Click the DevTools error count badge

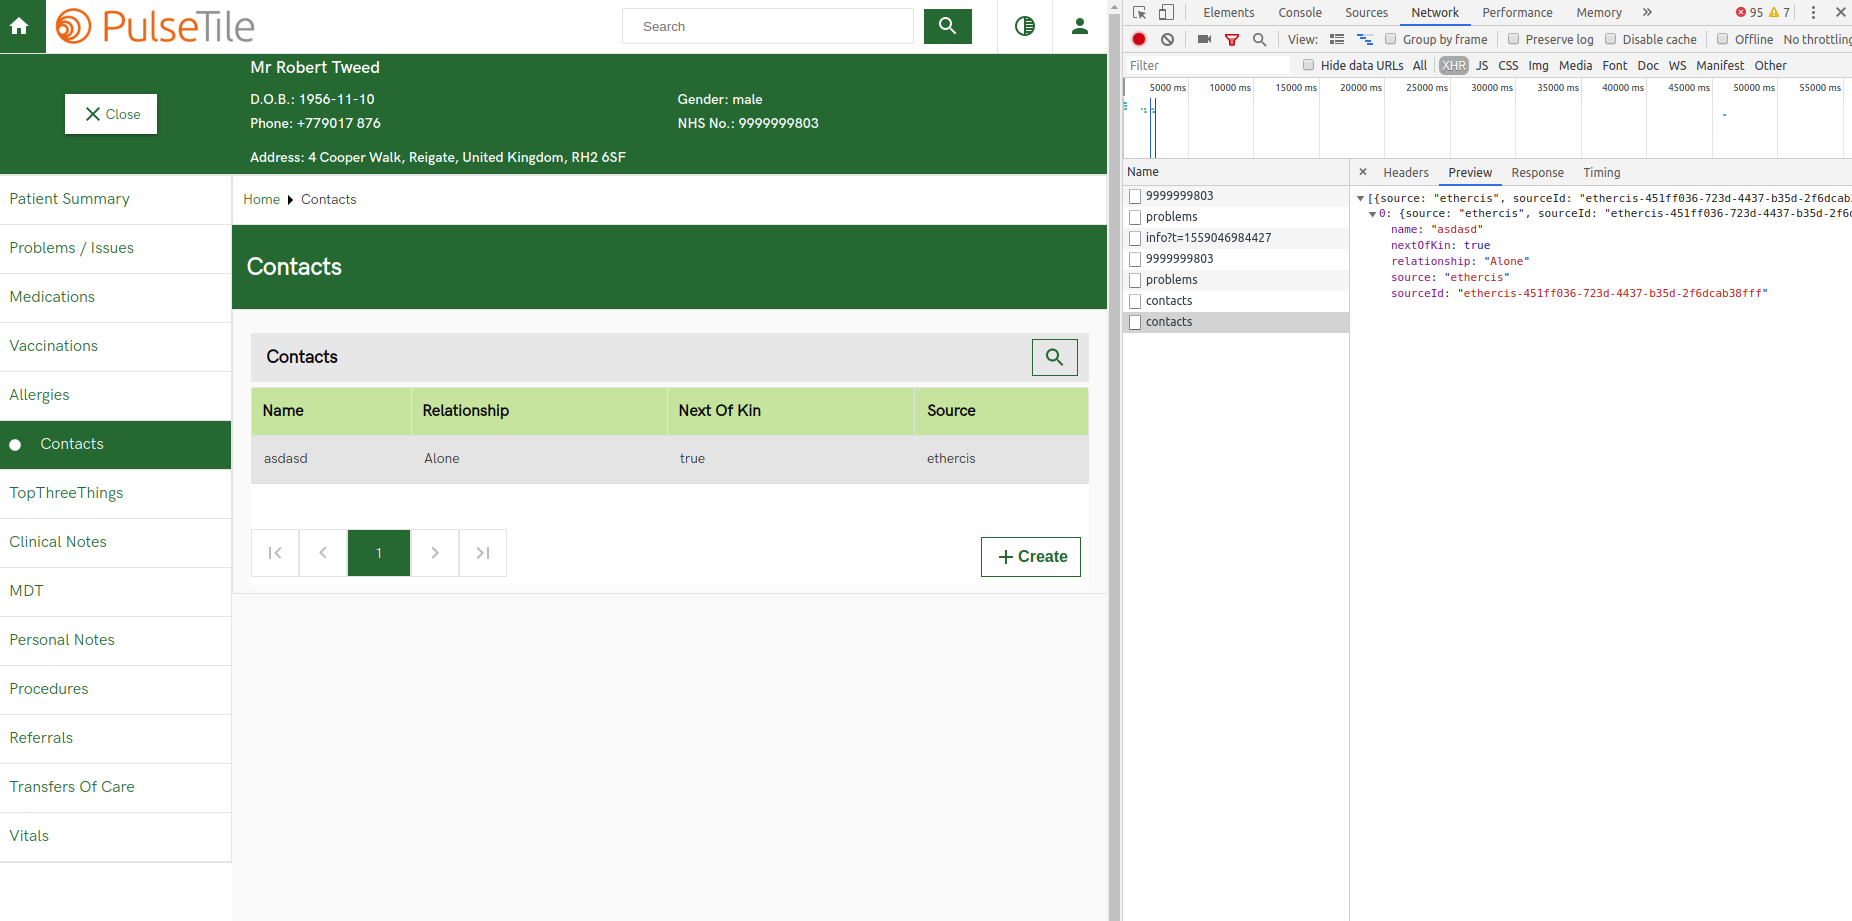(x=1749, y=12)
